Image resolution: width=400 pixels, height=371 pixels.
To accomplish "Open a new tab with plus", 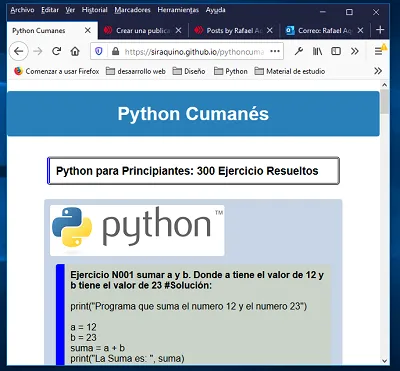I will pos(380,30).
